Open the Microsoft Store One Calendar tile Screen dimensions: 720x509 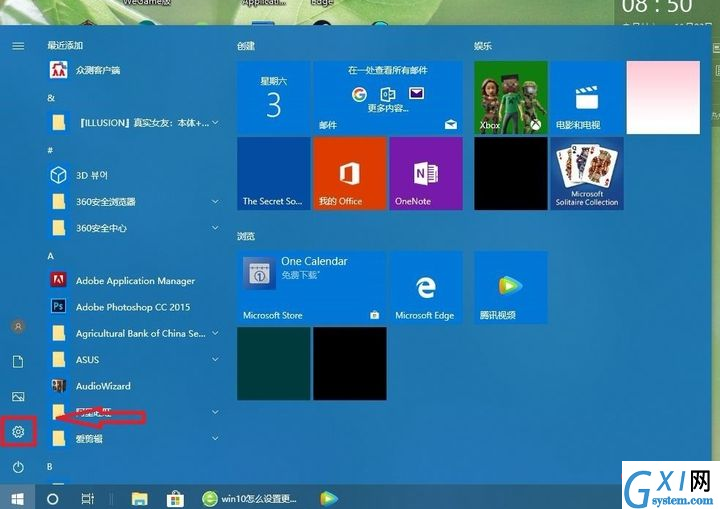pyautogui.click(x=312, y=287)
